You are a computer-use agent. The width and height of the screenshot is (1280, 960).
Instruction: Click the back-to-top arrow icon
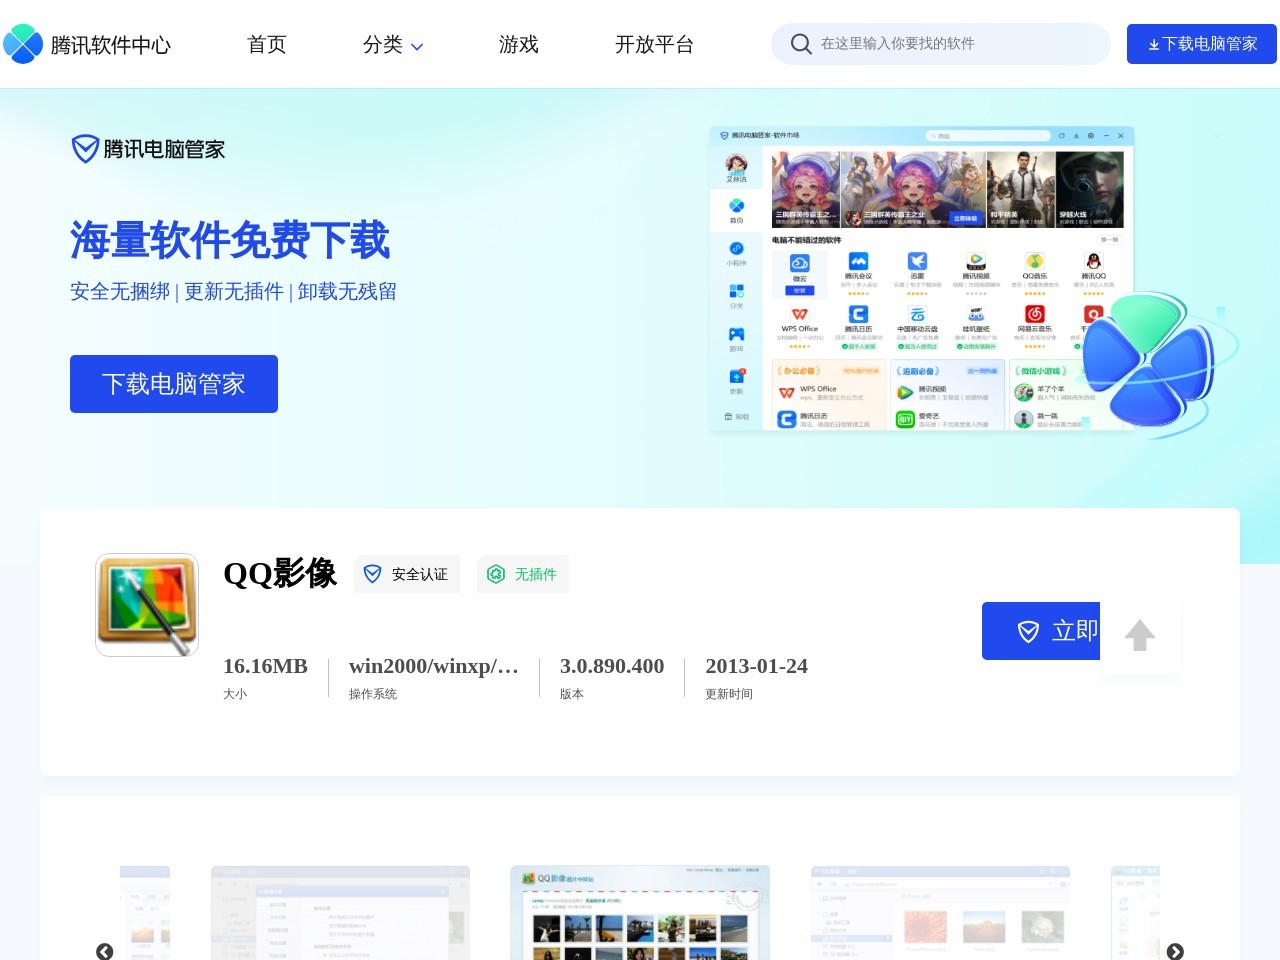coord(1140,635)
